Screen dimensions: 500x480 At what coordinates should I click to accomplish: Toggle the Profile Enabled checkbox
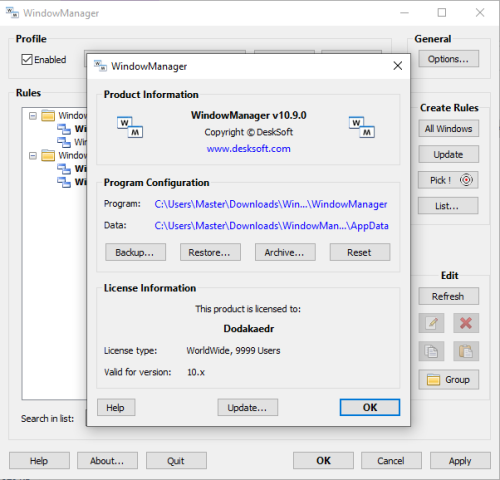point(27,60)
